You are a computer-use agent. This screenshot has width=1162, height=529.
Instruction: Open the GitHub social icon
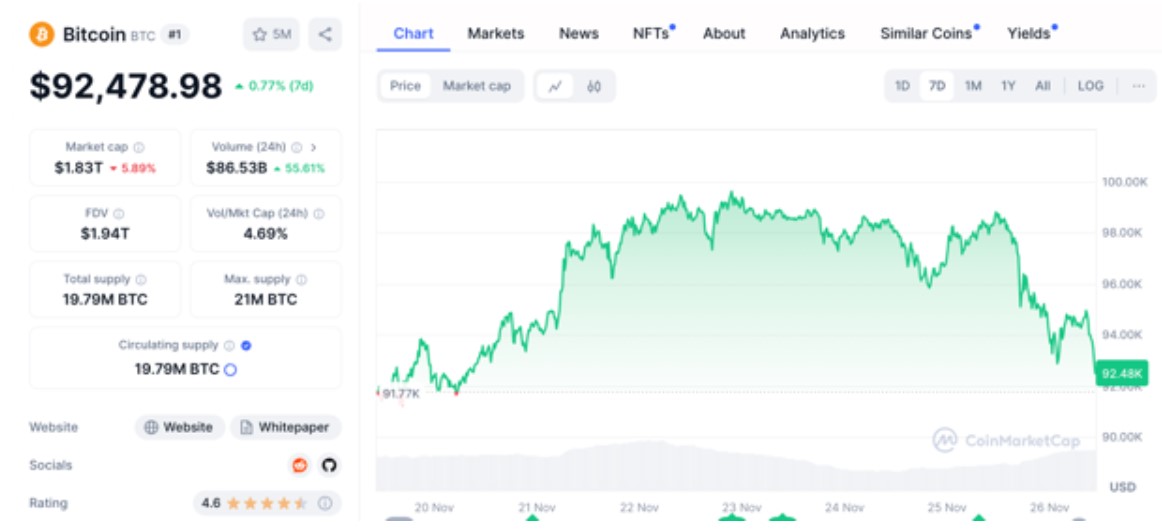328,465
